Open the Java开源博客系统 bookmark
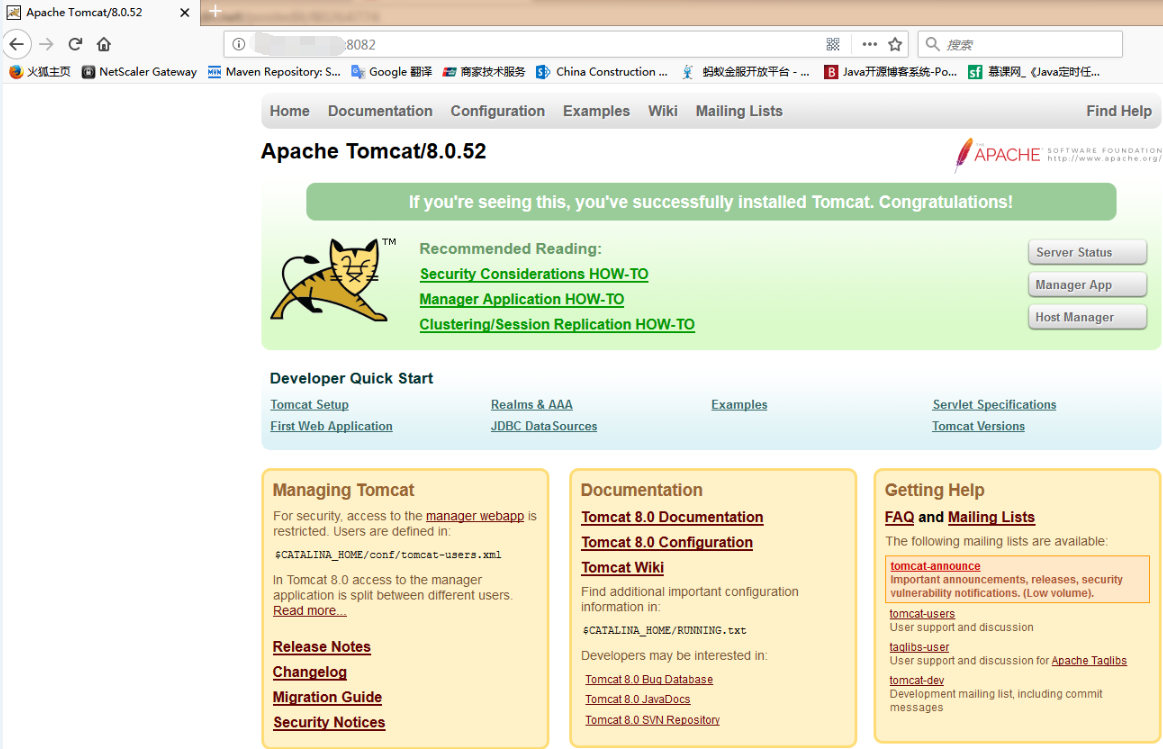The width and height of the screenshot is (1163, 749). (x=891, y=72)
